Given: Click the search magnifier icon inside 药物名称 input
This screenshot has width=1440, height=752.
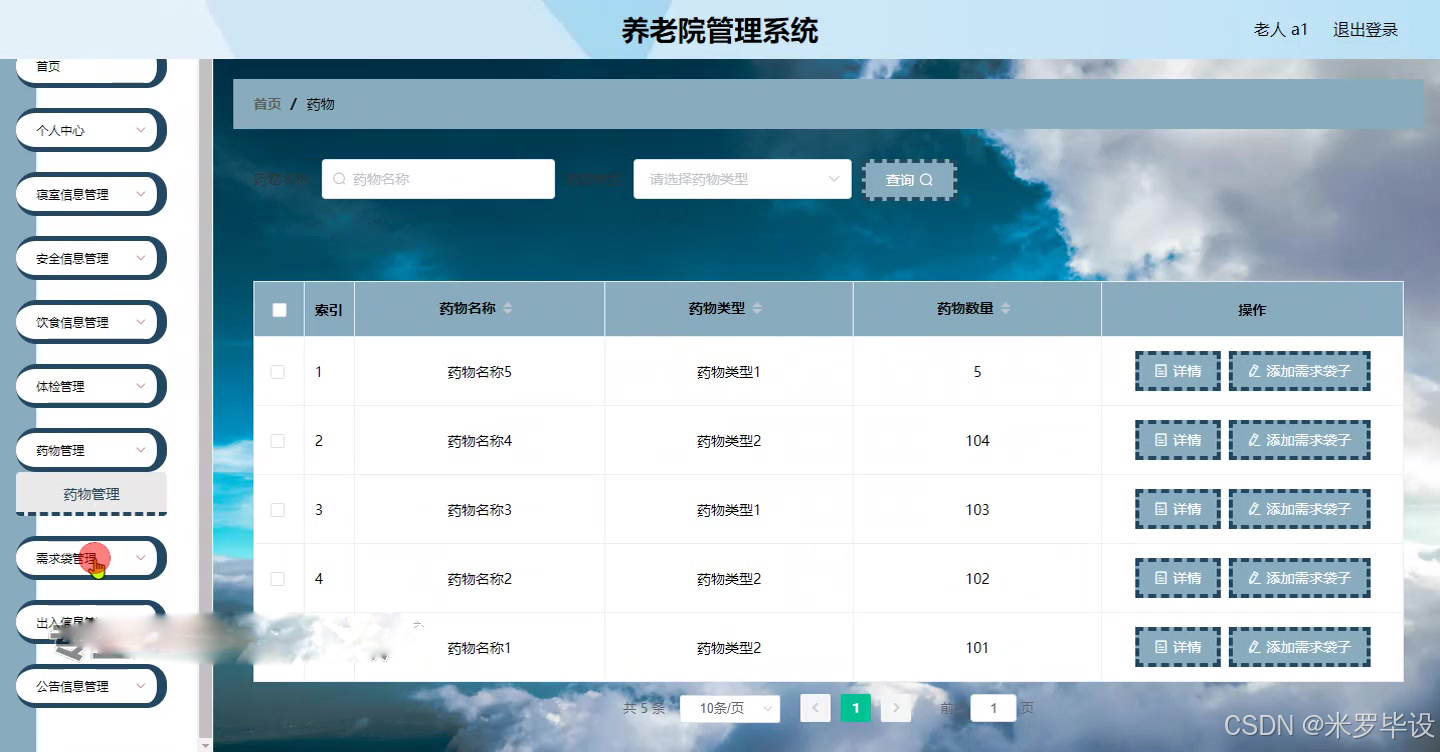Looking at the screenshot, I should tap(339, 178).
